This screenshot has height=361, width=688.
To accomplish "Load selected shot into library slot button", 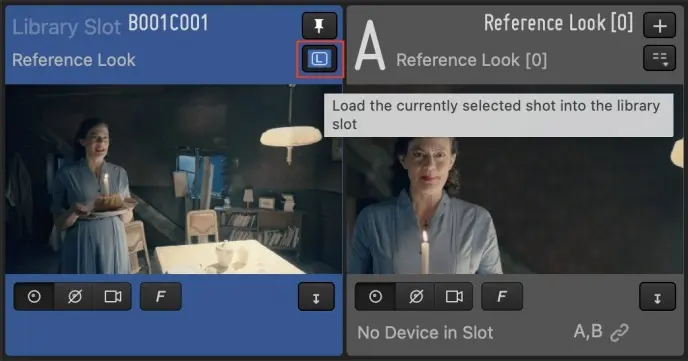I will pos(319,58).
